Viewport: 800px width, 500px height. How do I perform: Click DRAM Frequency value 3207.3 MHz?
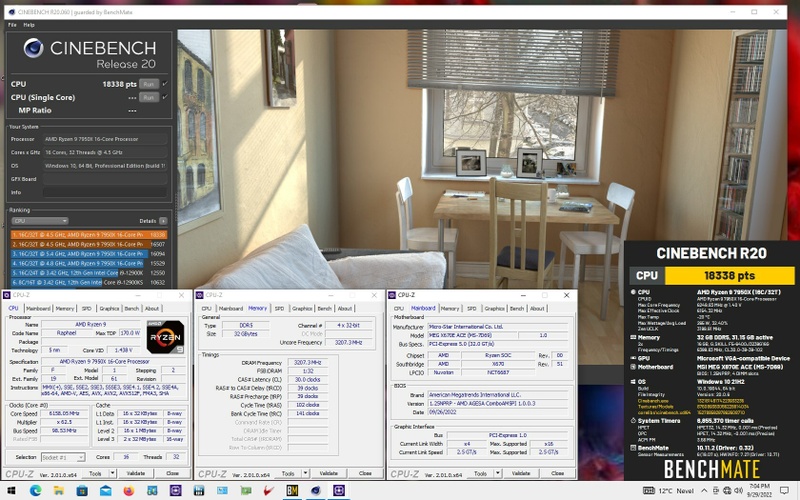(308, 362)
